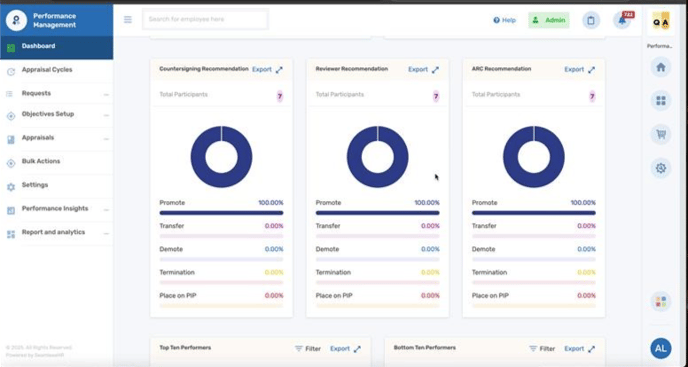Go to home icon in right rail
688x367 pixels.
point(661,68)
